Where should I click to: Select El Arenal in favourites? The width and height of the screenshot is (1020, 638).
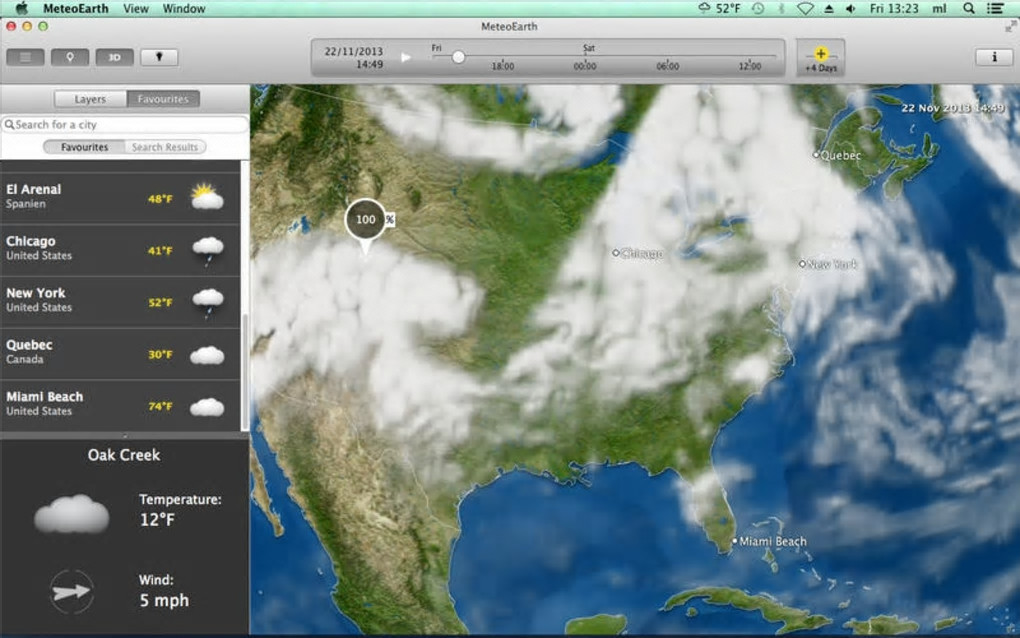120,197
